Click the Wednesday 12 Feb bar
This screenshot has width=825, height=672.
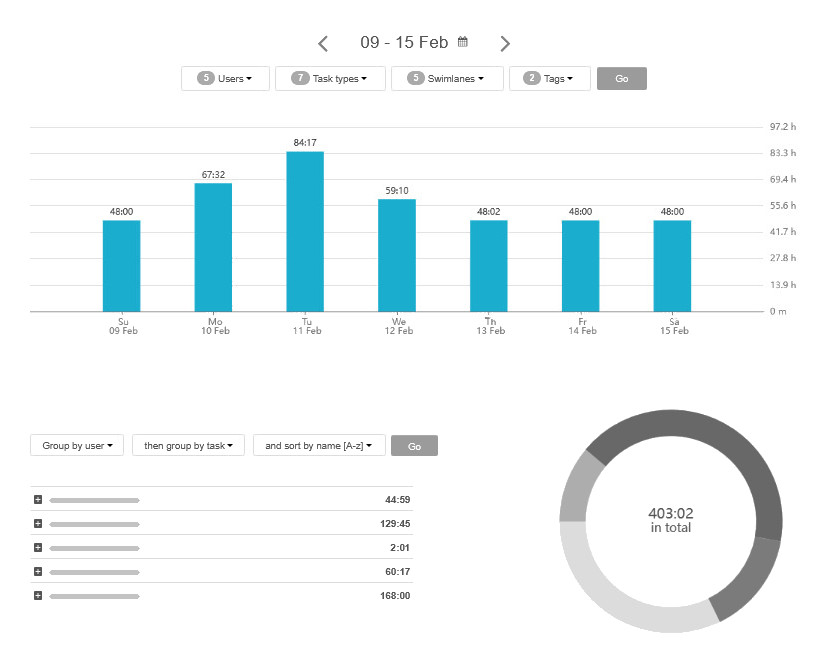pos(397,255)
